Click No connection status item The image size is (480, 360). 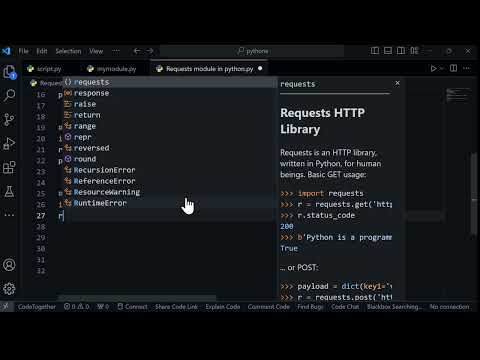[x=449, y=307]
